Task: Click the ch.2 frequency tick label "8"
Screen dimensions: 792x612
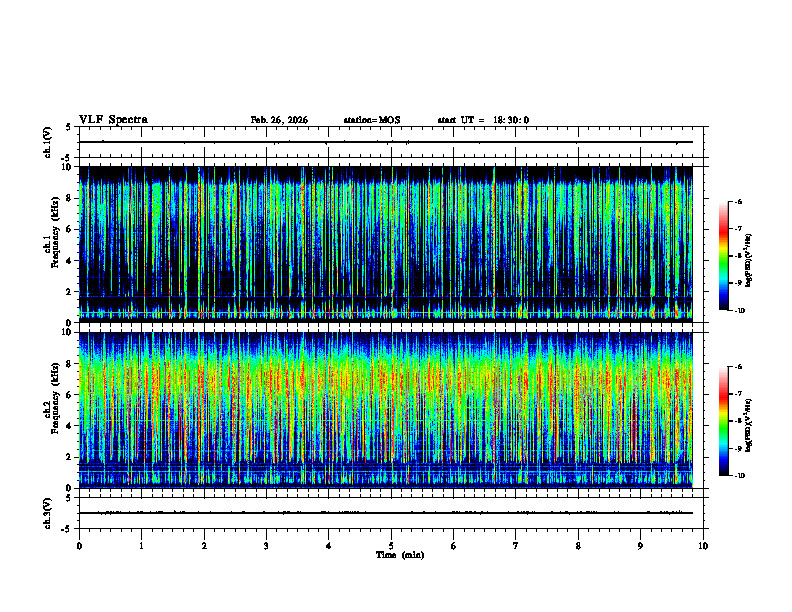Action: click(70, 364)
